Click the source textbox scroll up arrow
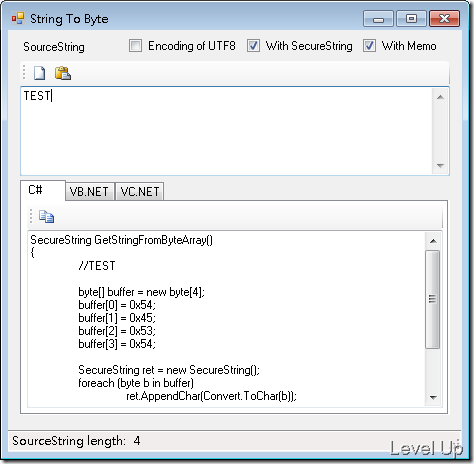This screenshot has width=474, height=464. (x=440, y=97)
